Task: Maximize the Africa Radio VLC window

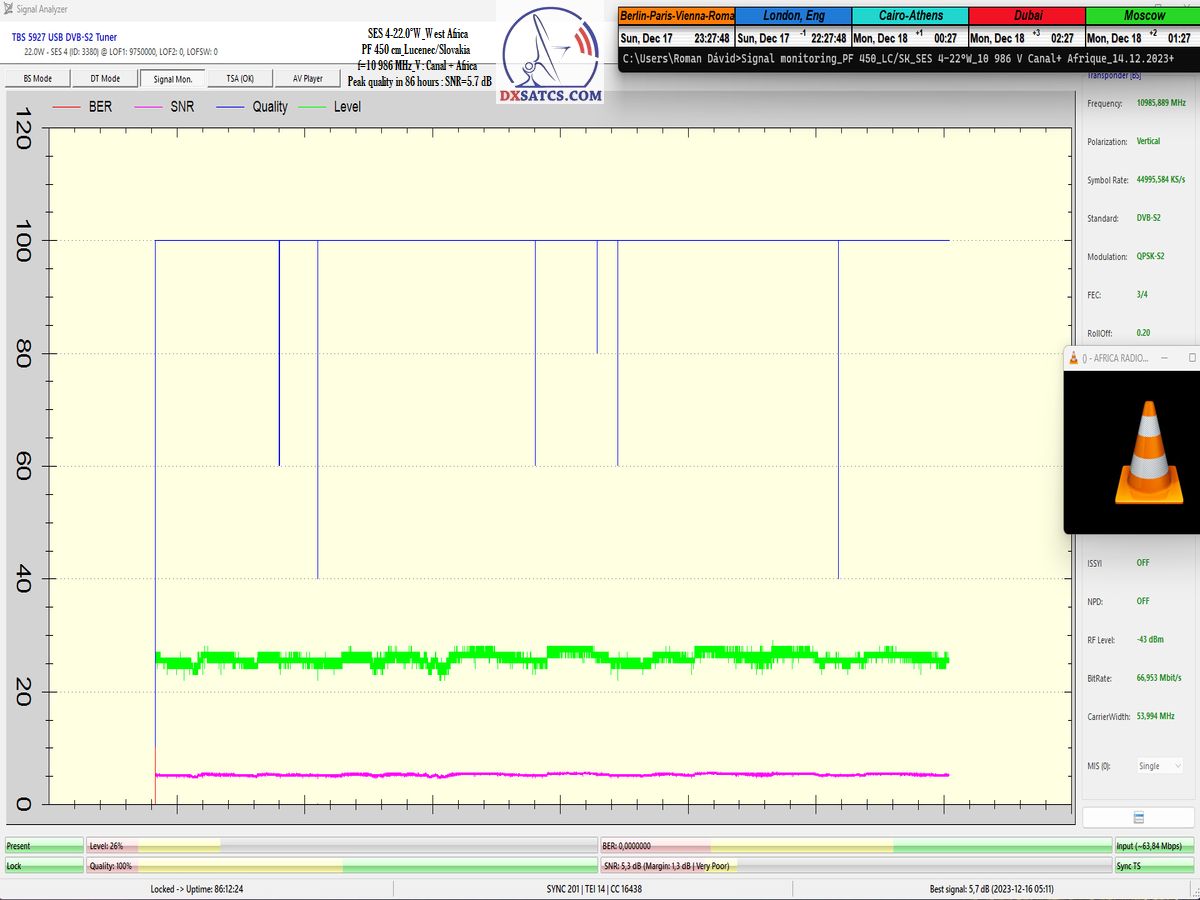Action: pos(1191,357)
